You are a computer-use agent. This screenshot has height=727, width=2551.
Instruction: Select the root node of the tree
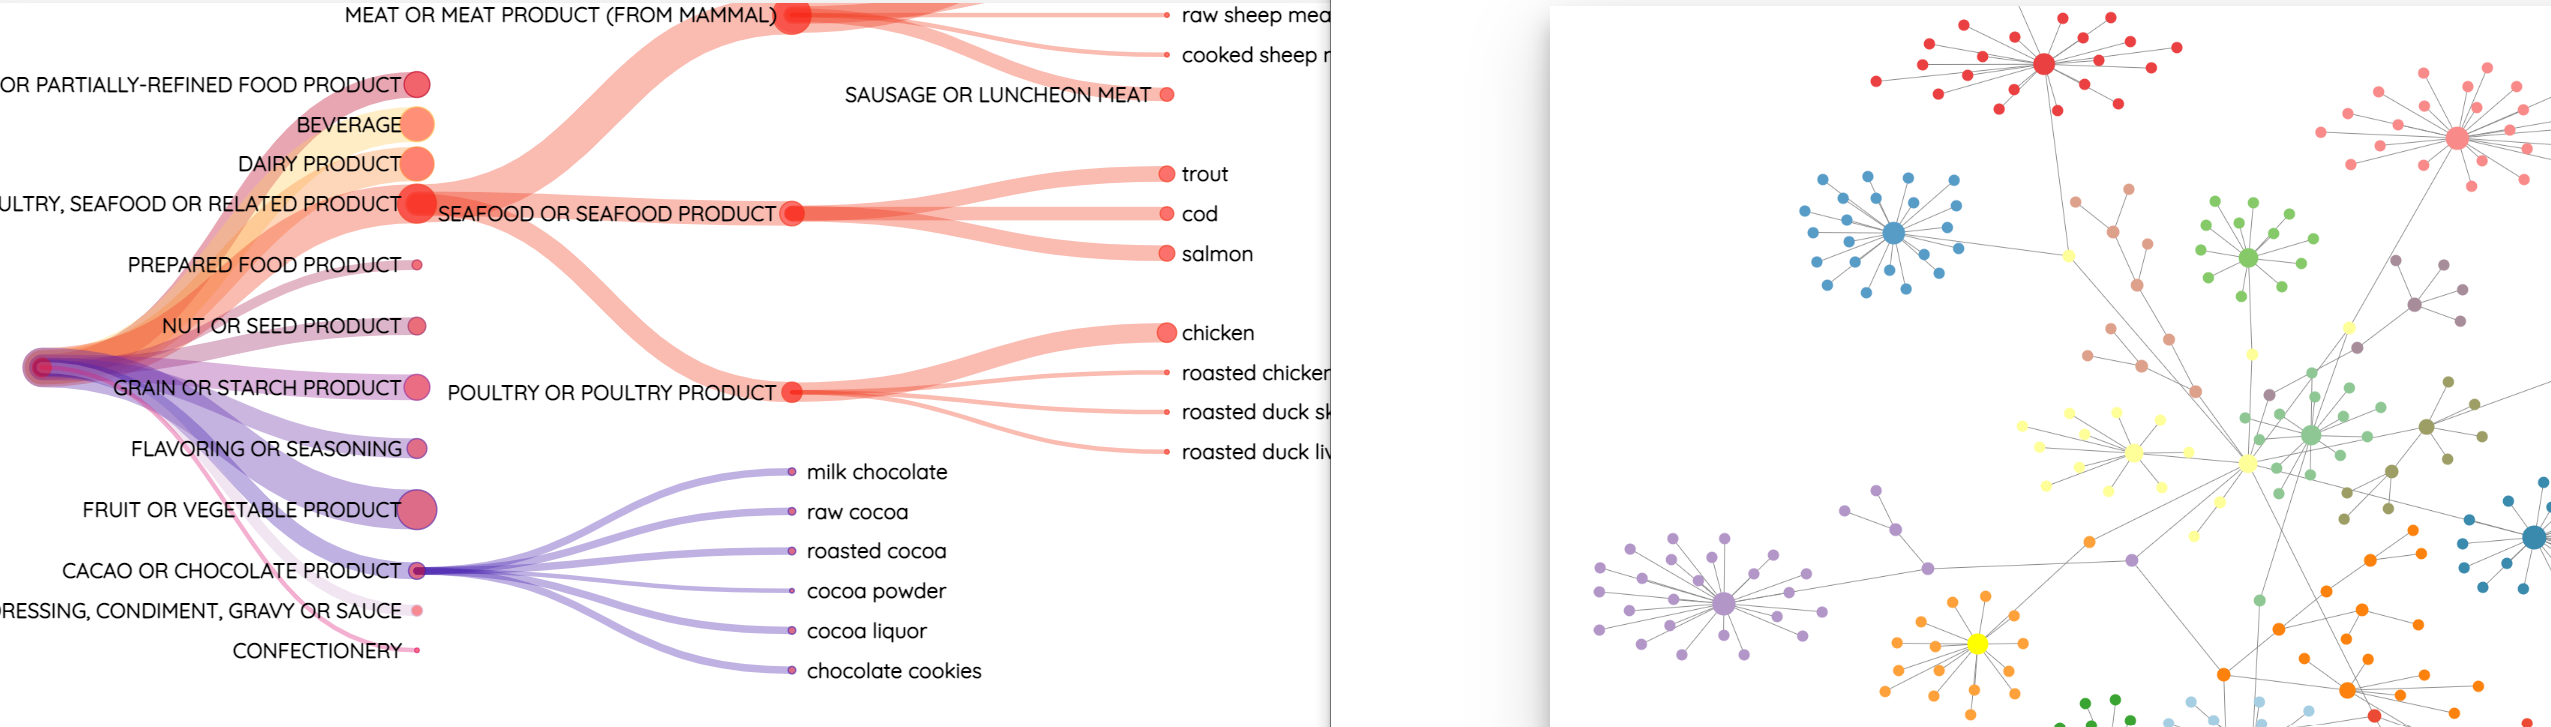coord(42,368)
